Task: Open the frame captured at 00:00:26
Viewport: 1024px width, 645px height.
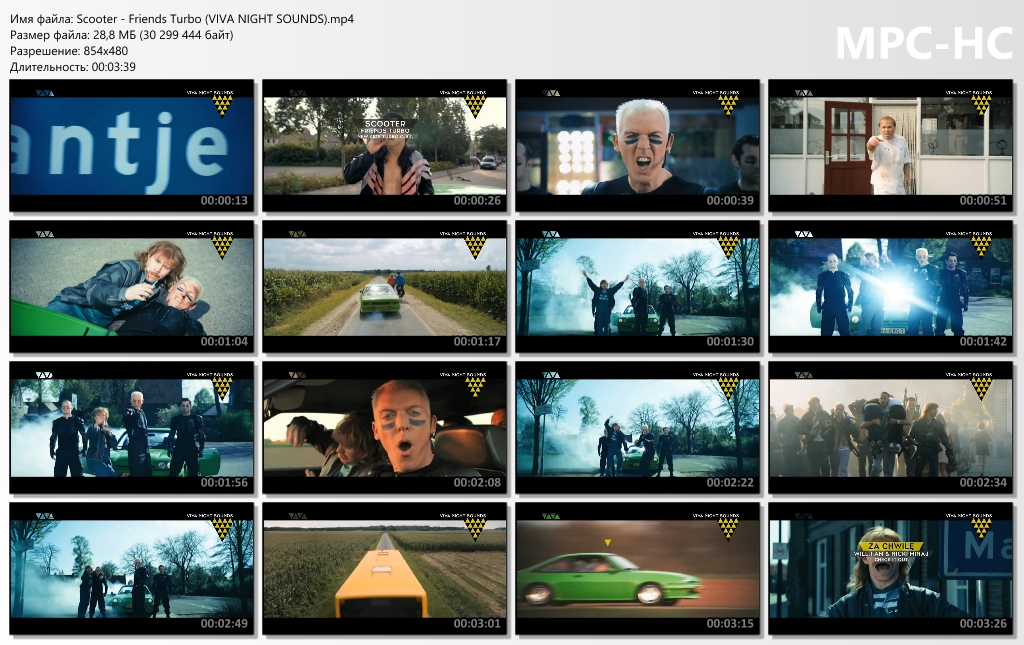Action: 385,146
